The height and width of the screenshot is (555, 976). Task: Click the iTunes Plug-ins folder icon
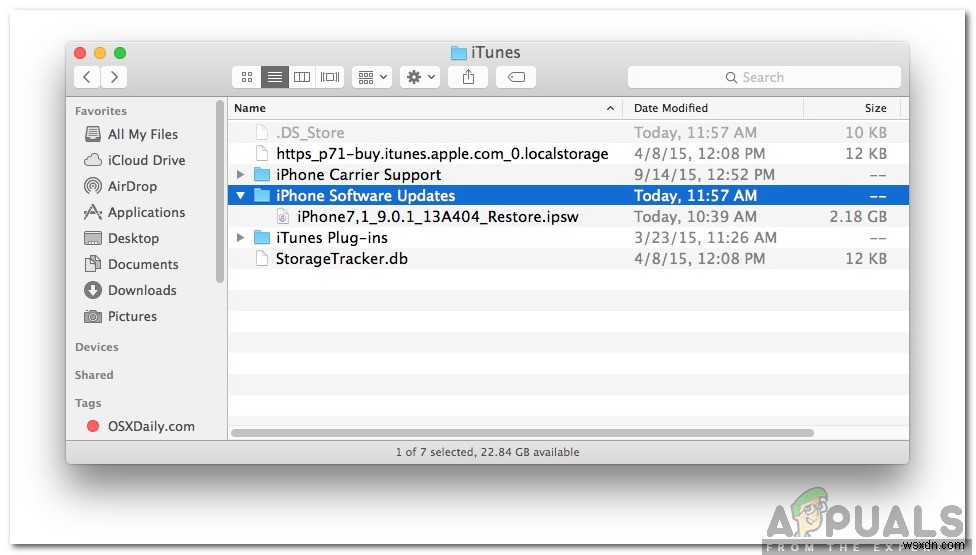[262, 238]
